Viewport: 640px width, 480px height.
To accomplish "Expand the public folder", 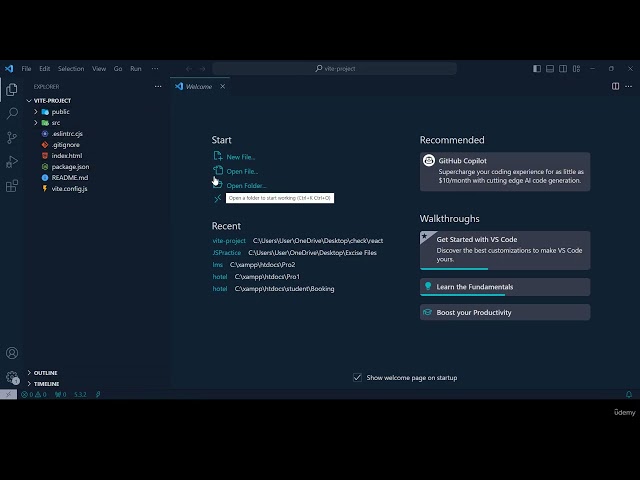I will 36,111.
